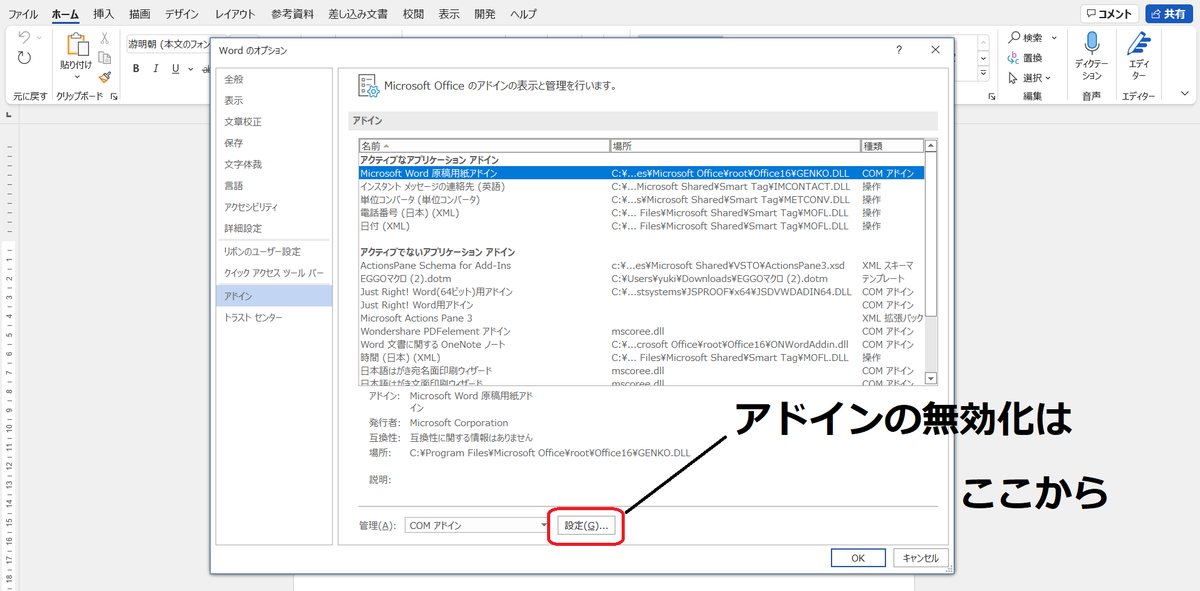Screen dimensions: 1200x591
Task: Open クイック アクセス ツール バー category
Action: [273, 273]
